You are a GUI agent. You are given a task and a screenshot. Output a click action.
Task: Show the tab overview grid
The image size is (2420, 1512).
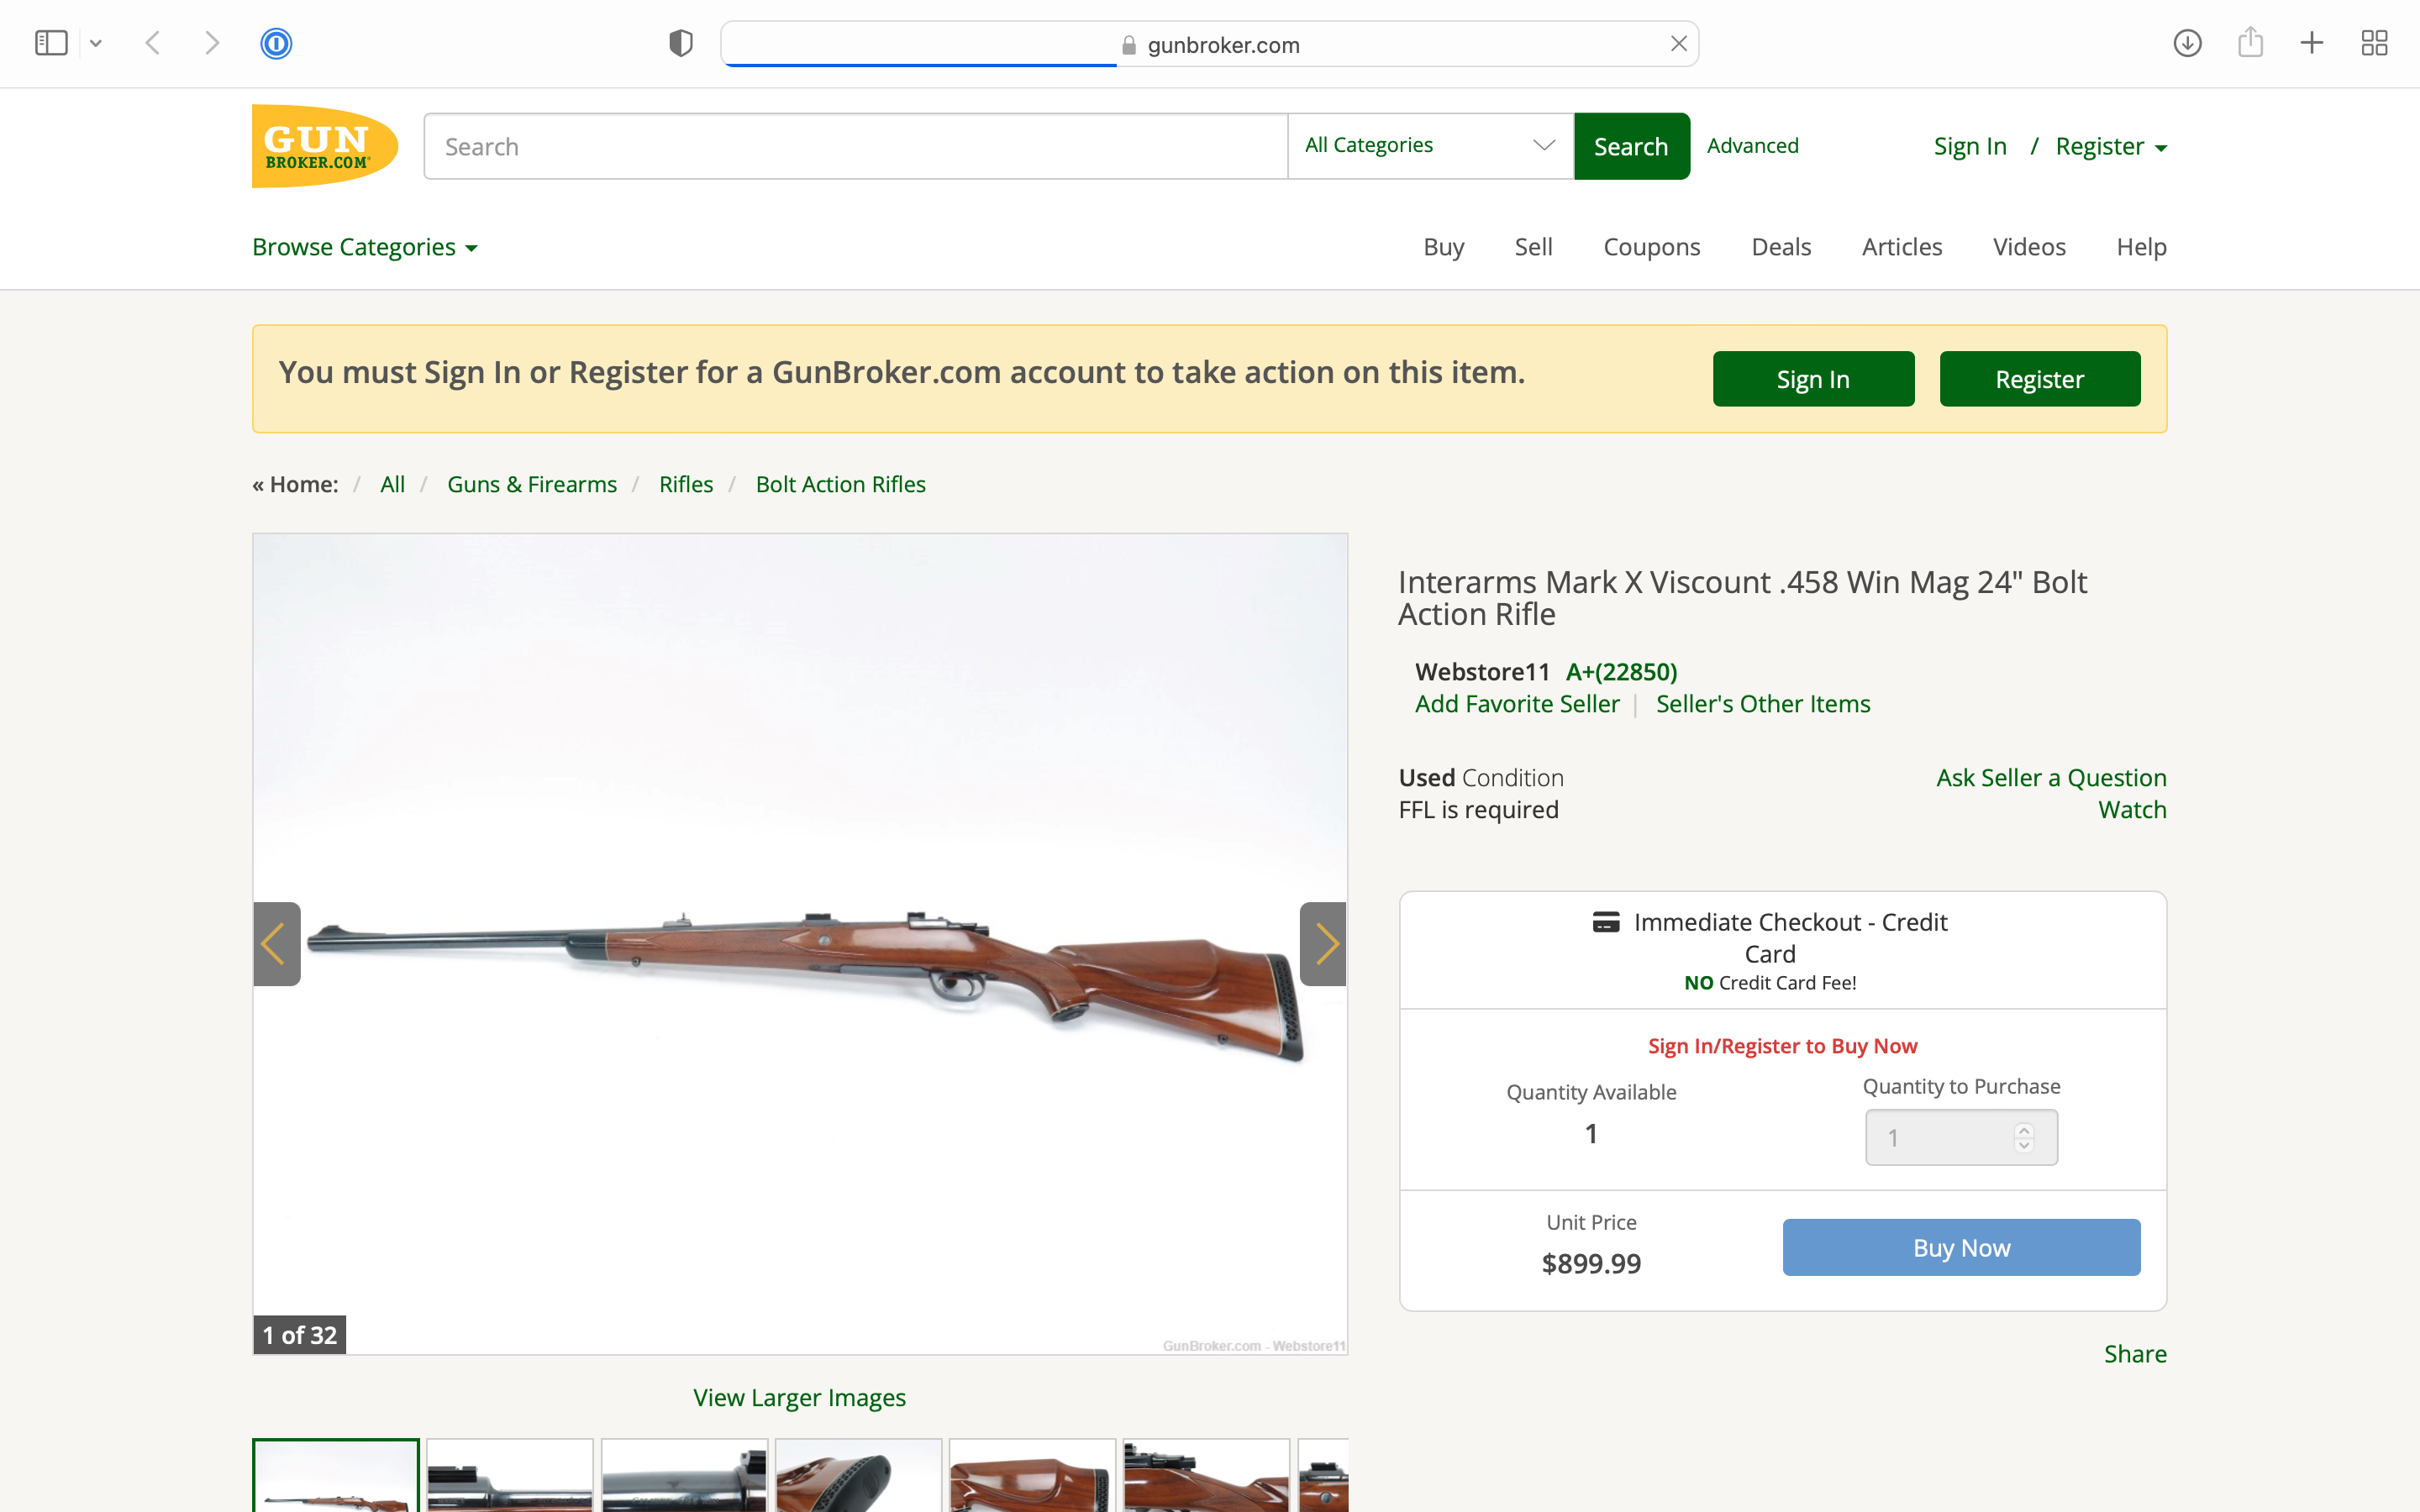point(2374,43)
